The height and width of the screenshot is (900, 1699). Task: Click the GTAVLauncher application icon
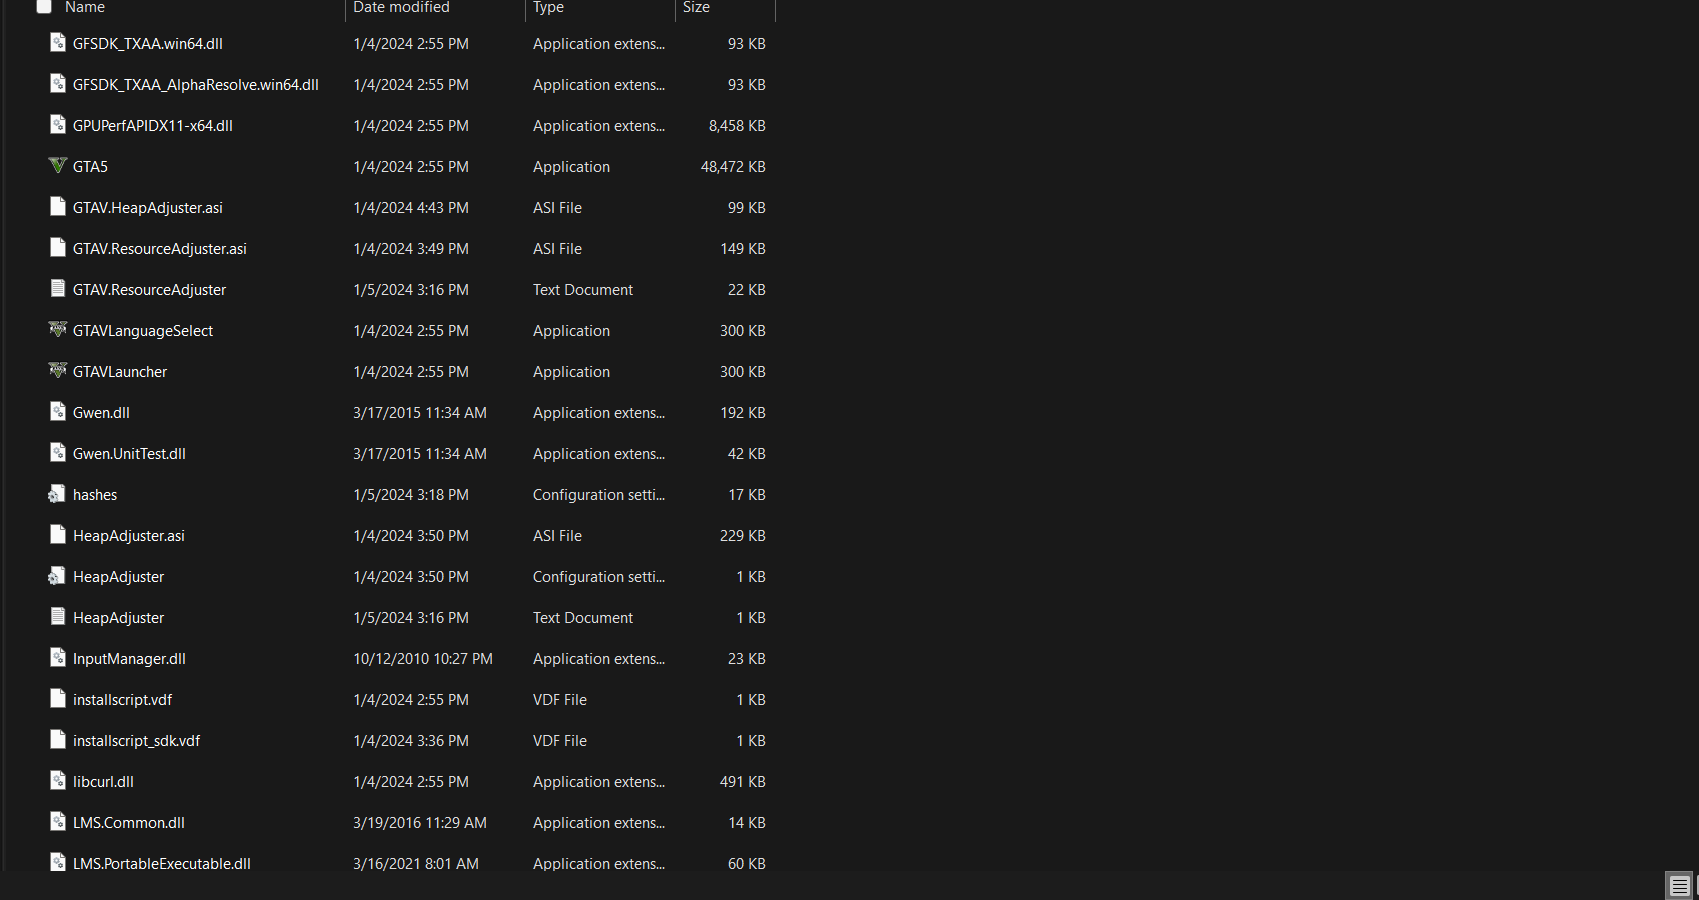(58, 371)
